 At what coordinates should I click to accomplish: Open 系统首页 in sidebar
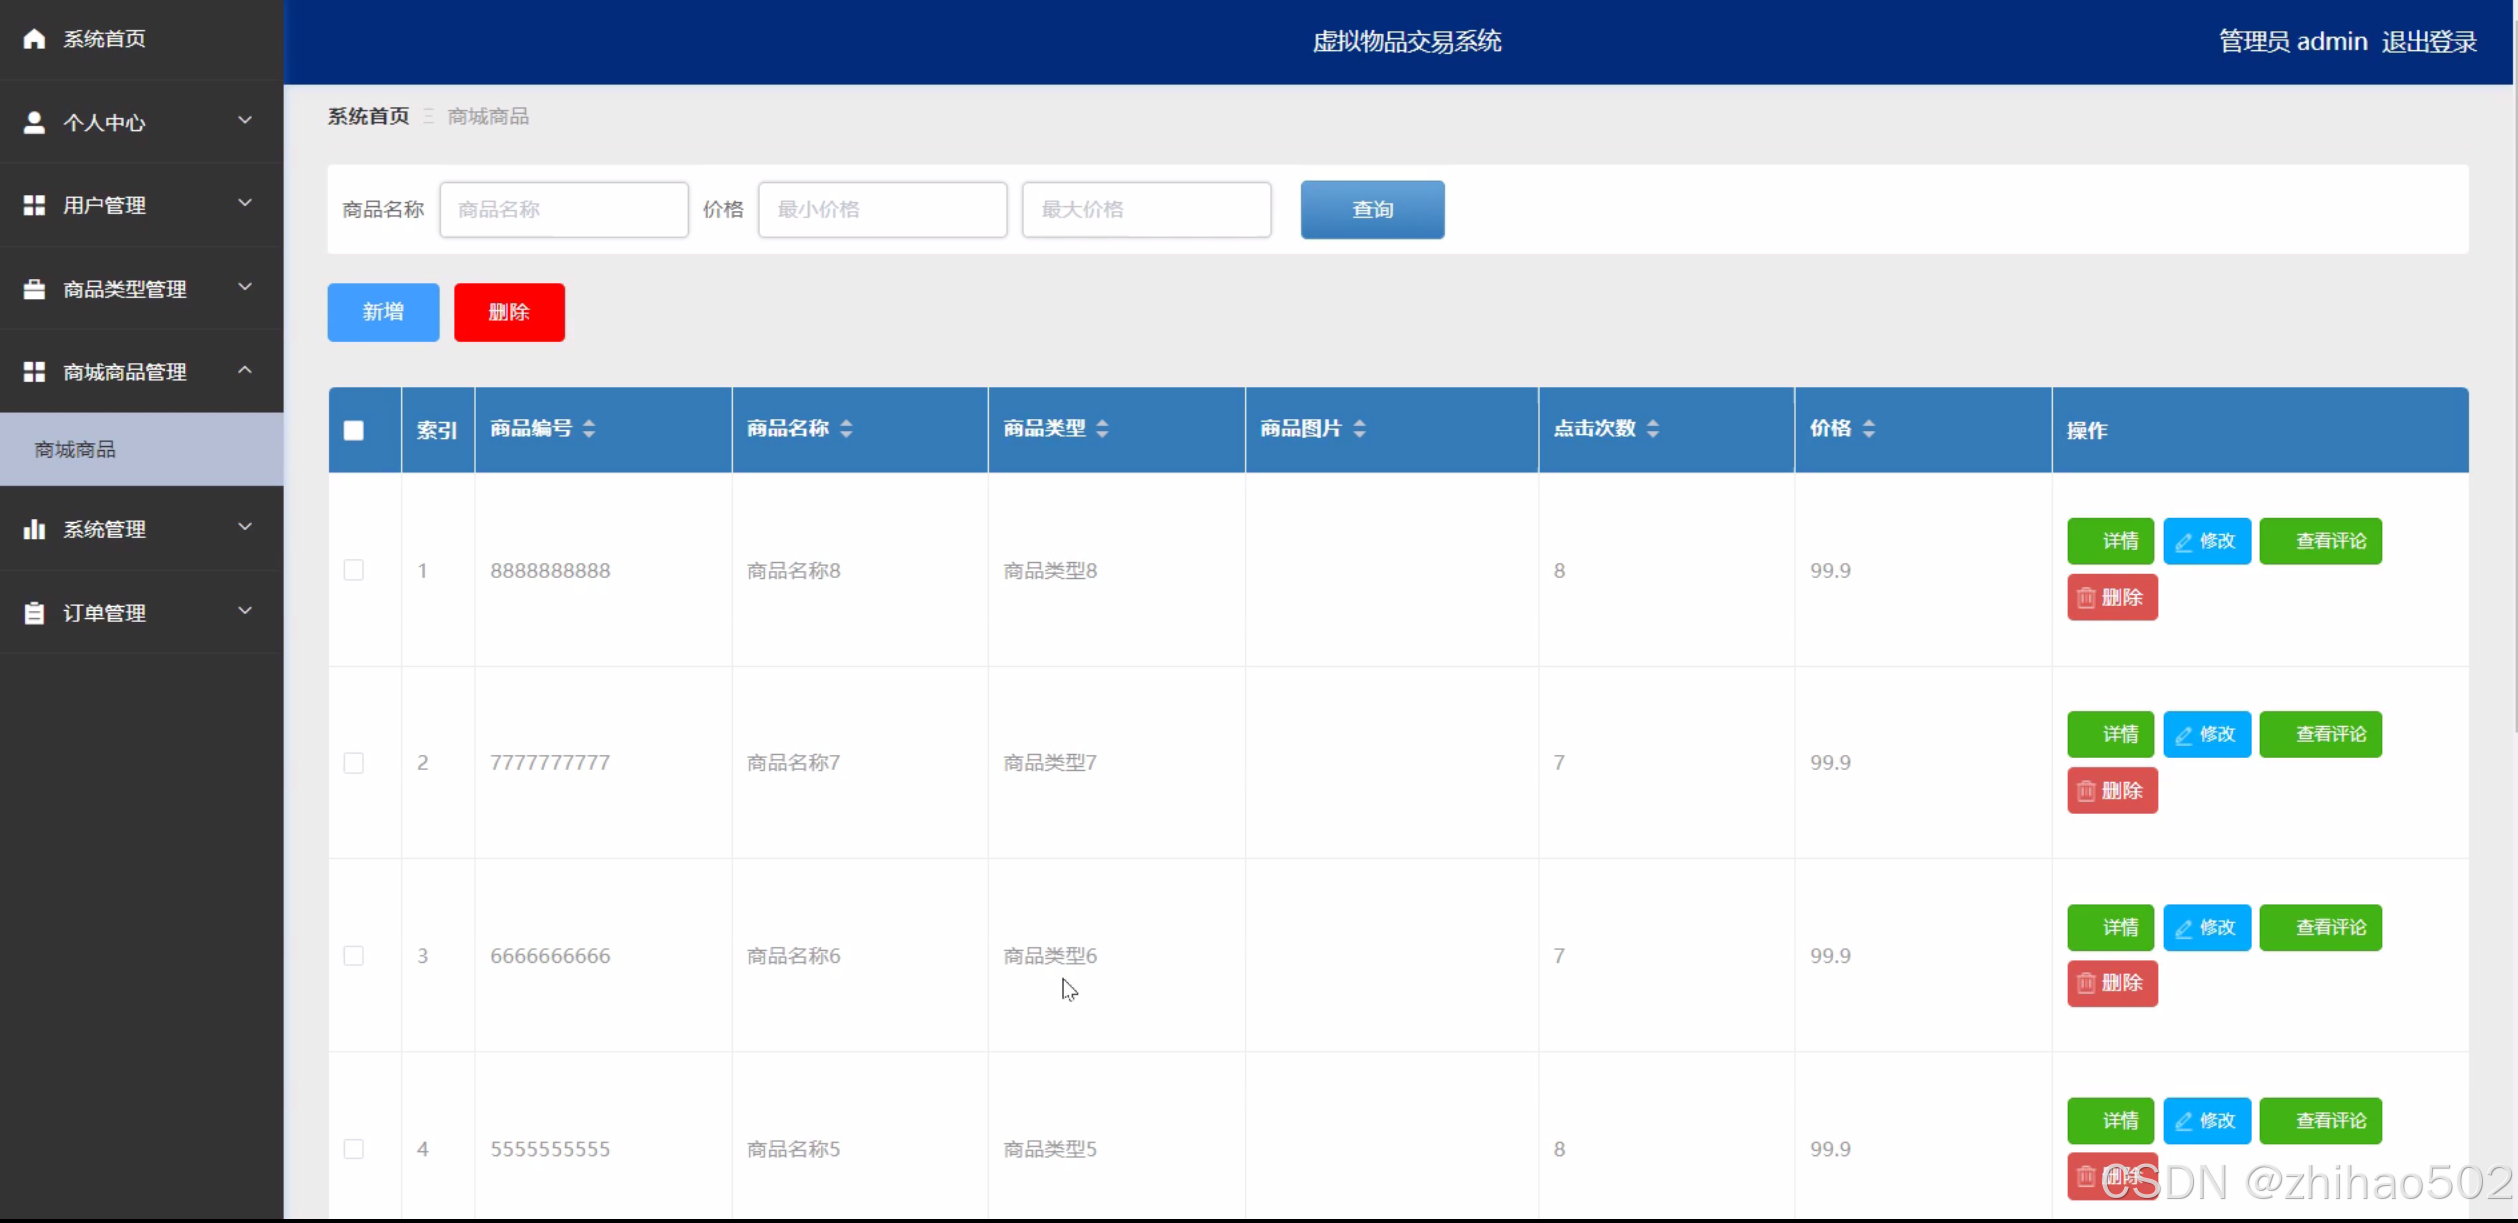pos(142,39)
